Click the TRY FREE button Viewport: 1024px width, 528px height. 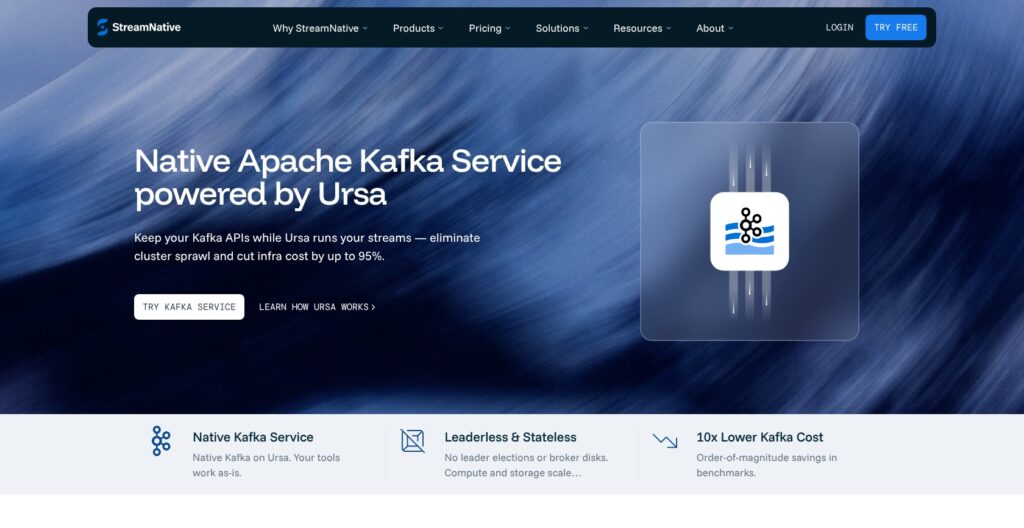(895, 27)
